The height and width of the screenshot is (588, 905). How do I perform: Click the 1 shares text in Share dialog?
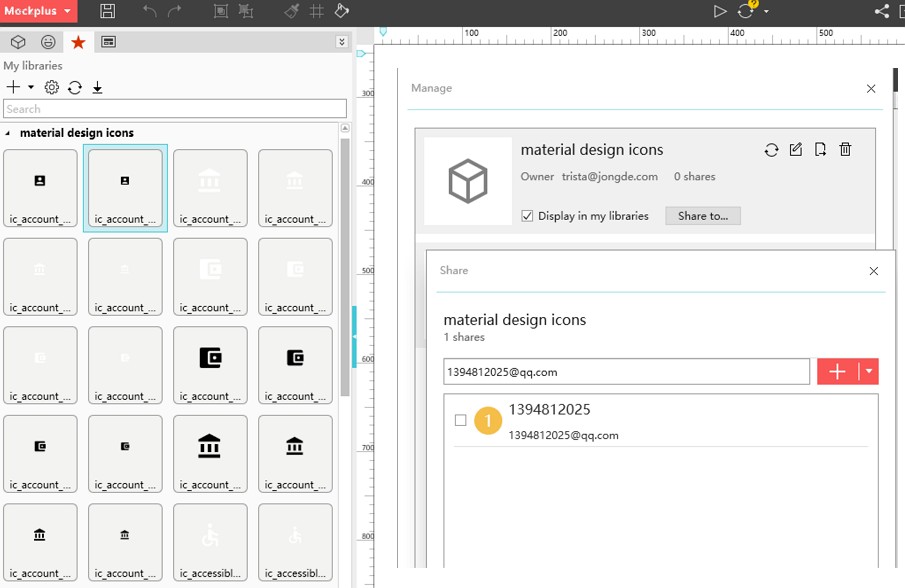pos(464,337)
